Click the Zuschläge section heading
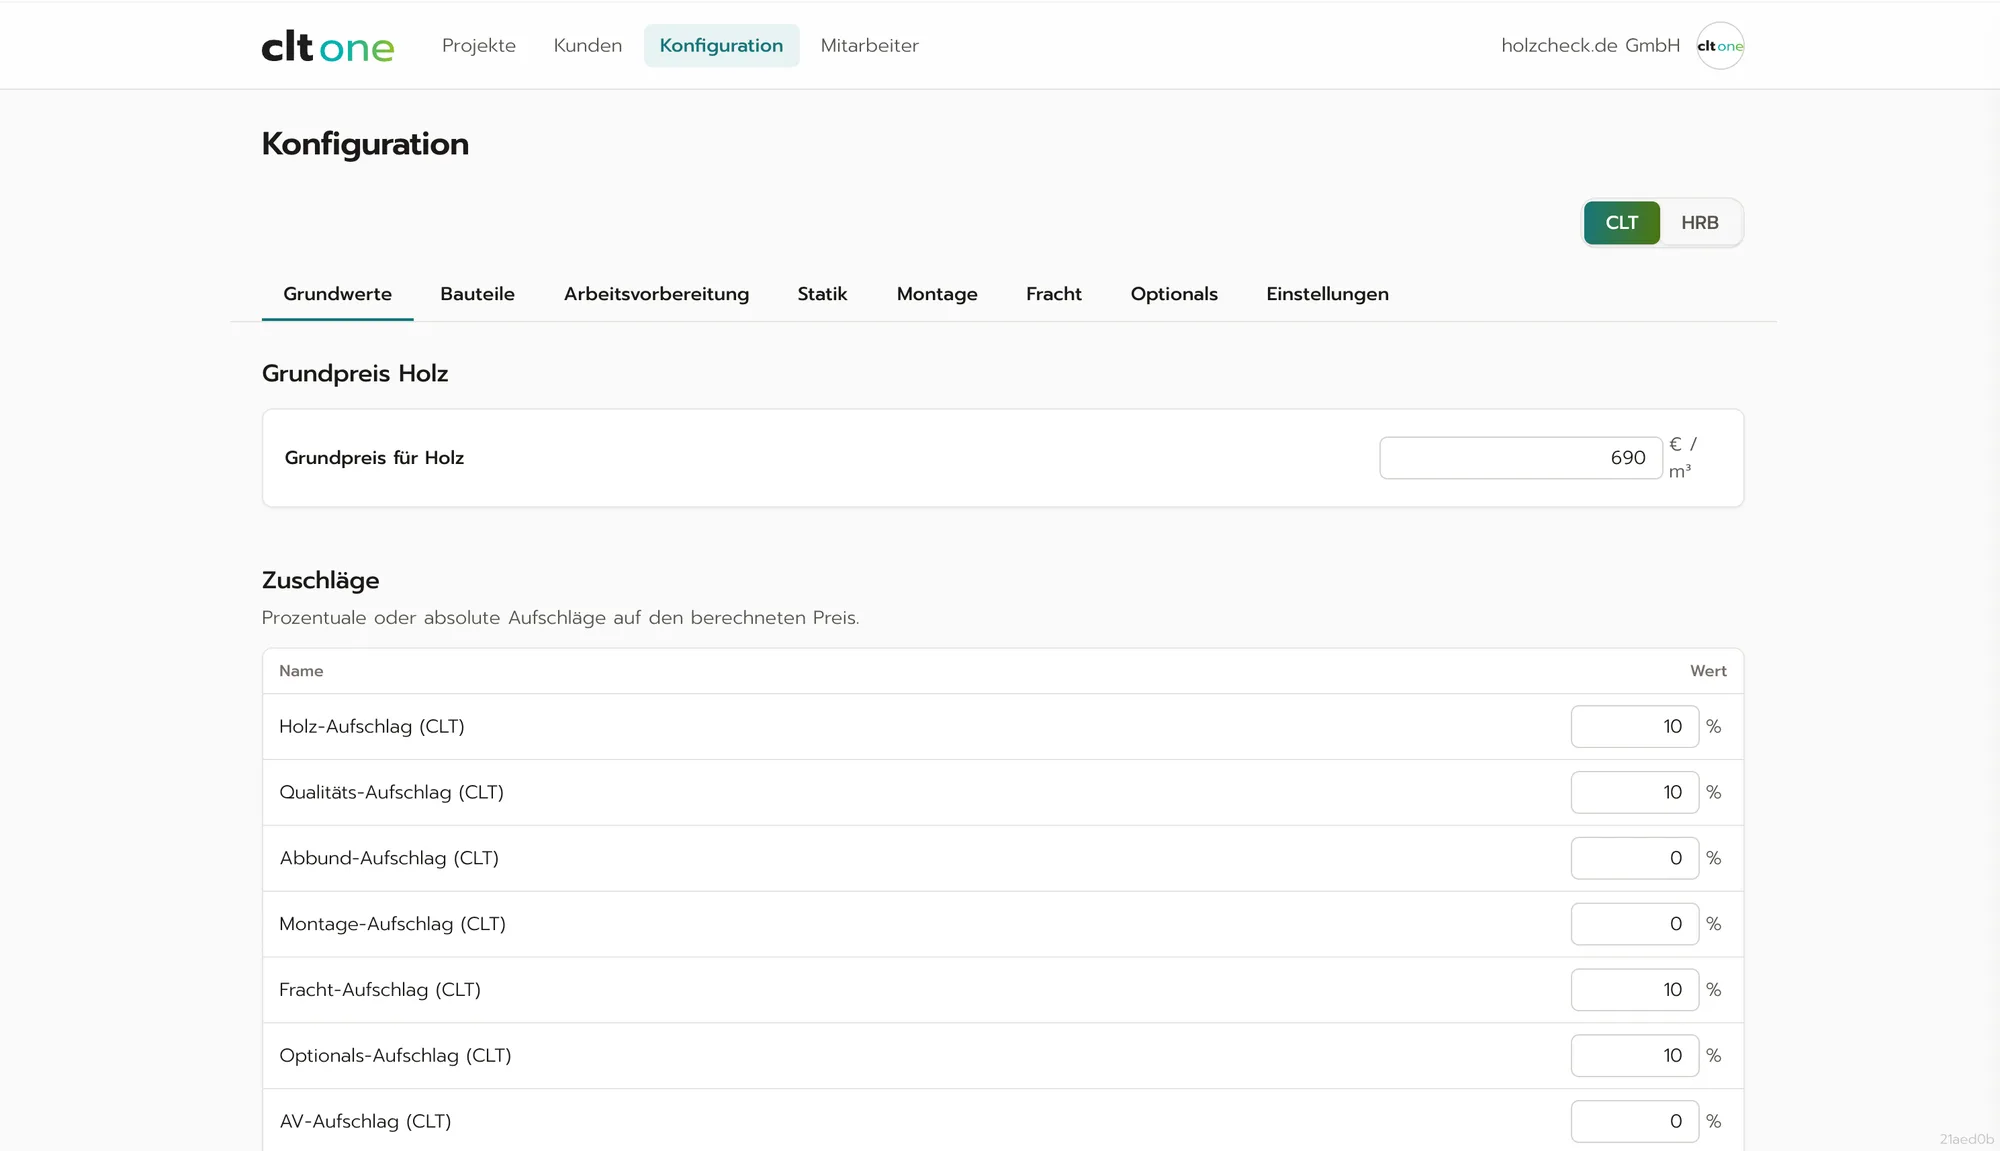The image size is (2000, 1151). (320, 581)
